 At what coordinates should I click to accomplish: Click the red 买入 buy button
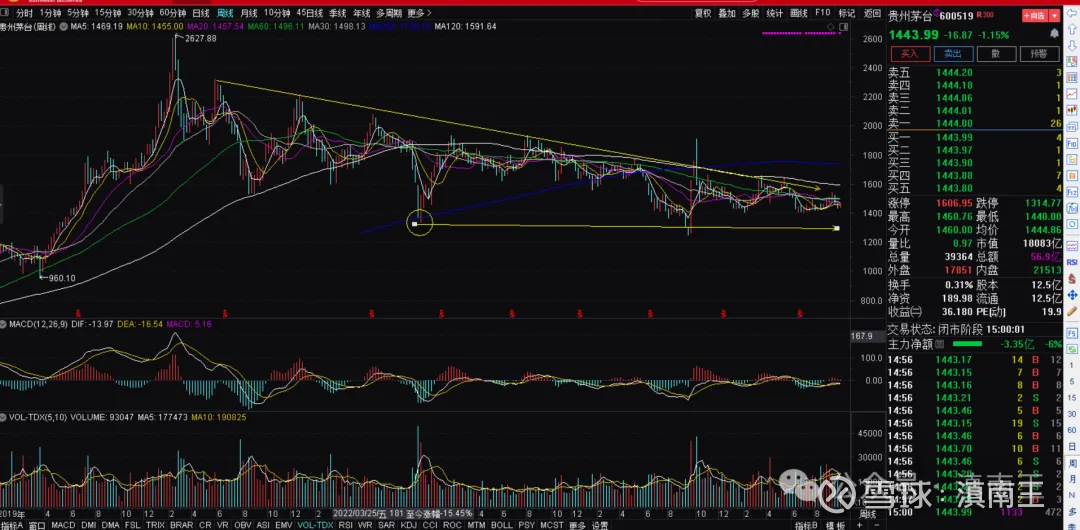pyautogui.click(x=911, y=54)
